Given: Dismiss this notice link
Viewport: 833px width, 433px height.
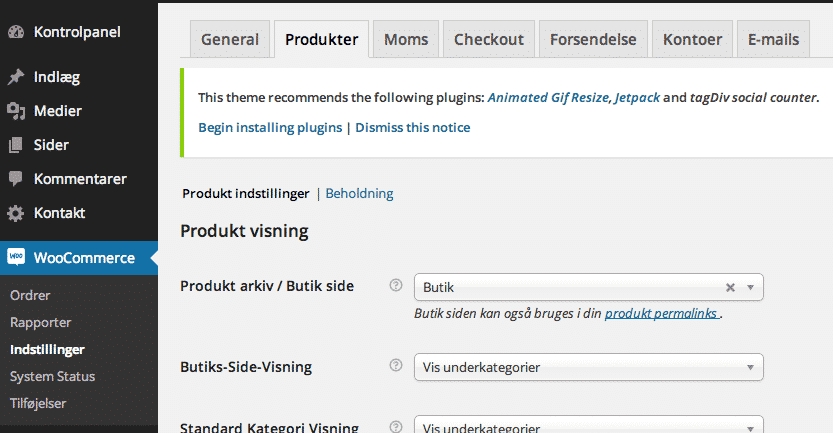Looking at the screenshot, I should [x=412, y=128].
